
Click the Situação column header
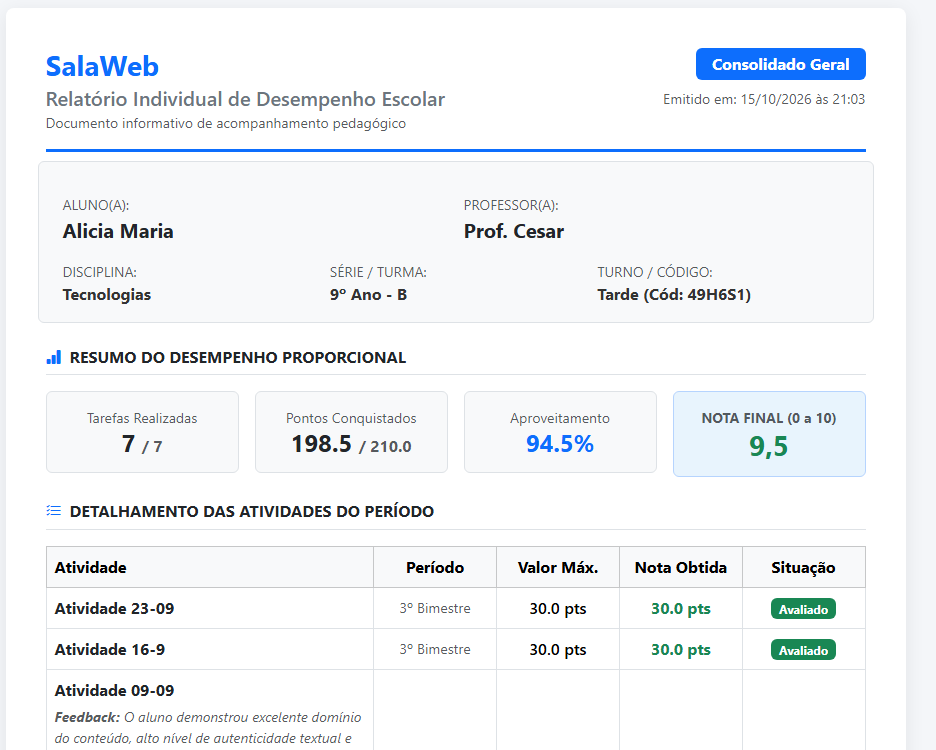[x=803, y=567]
